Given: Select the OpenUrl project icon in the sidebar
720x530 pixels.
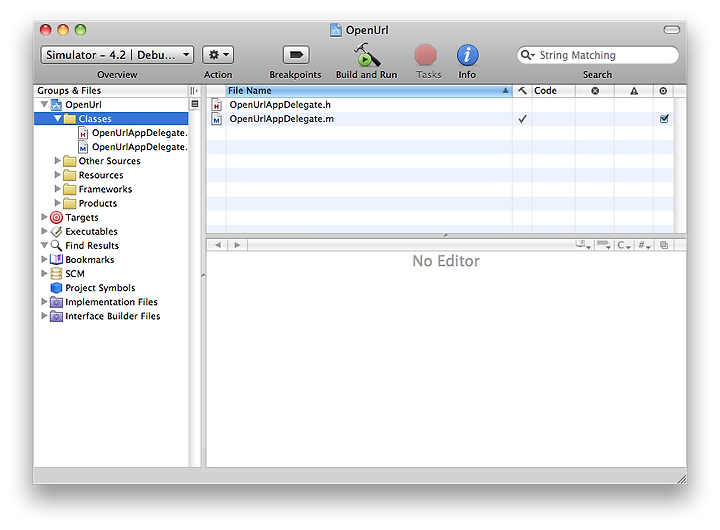Looking at the screenshot, I should tap(56, 105).
